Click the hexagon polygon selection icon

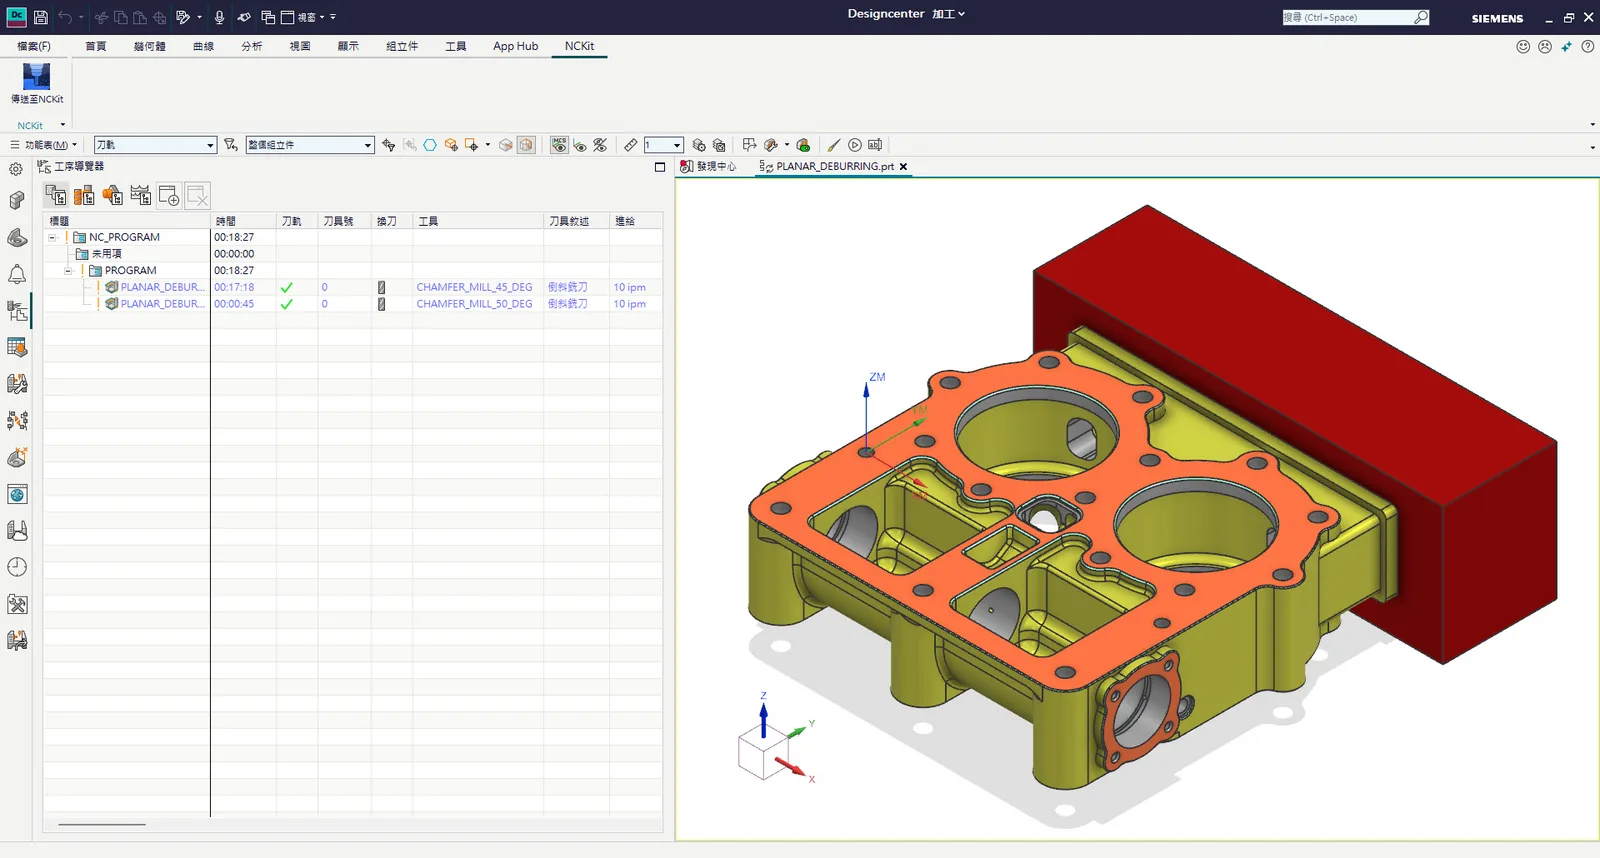click(430, 145)
